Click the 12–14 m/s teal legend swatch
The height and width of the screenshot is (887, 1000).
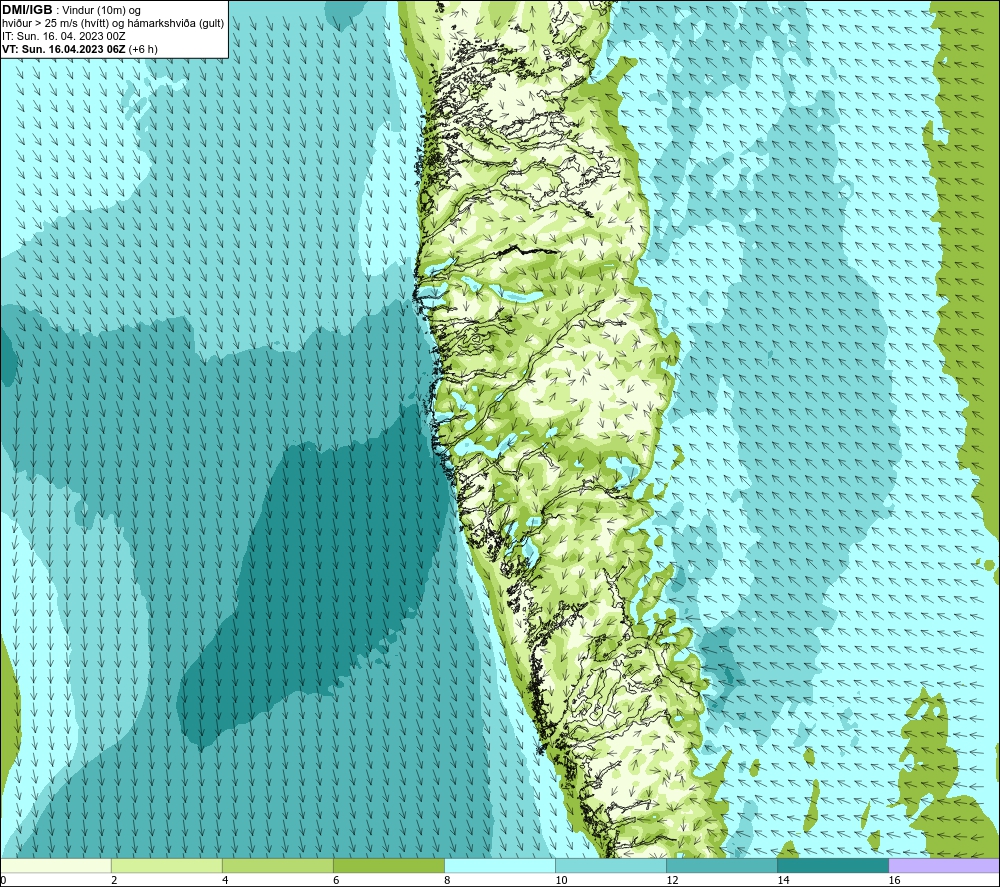[x=721, y=865]
